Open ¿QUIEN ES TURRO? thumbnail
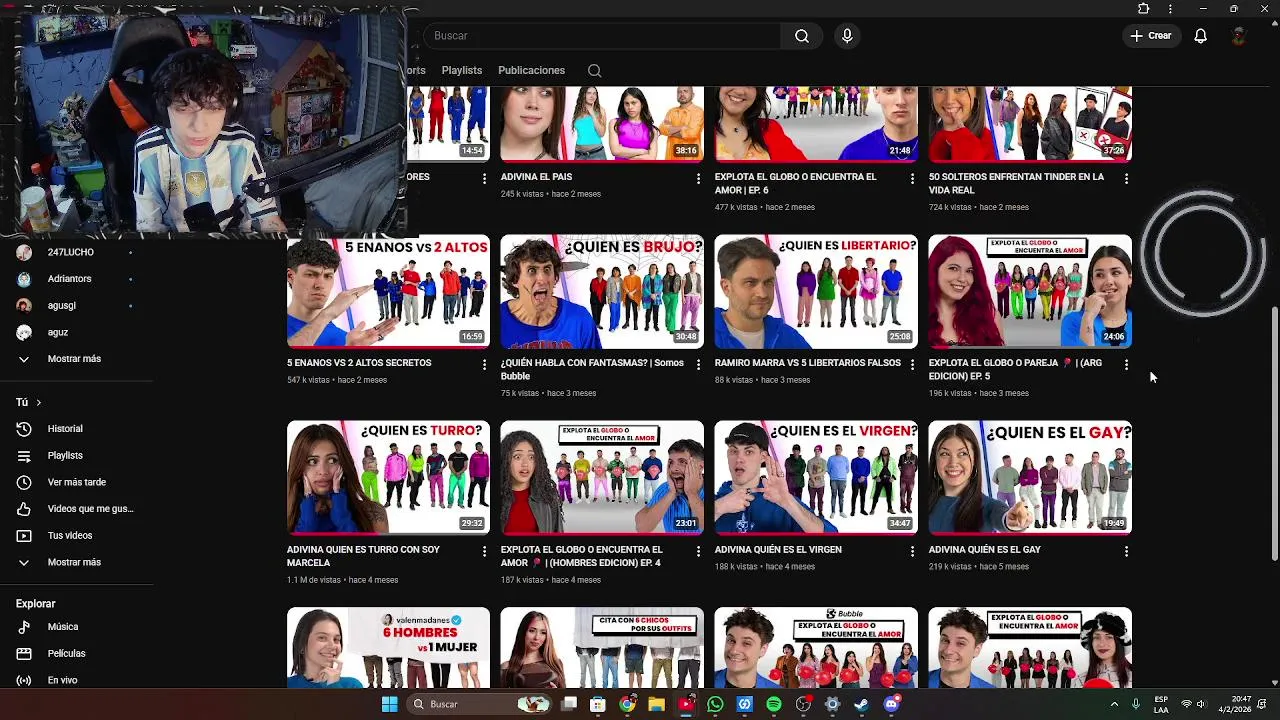Screen dimensions: 1280x720 (388, 477)
